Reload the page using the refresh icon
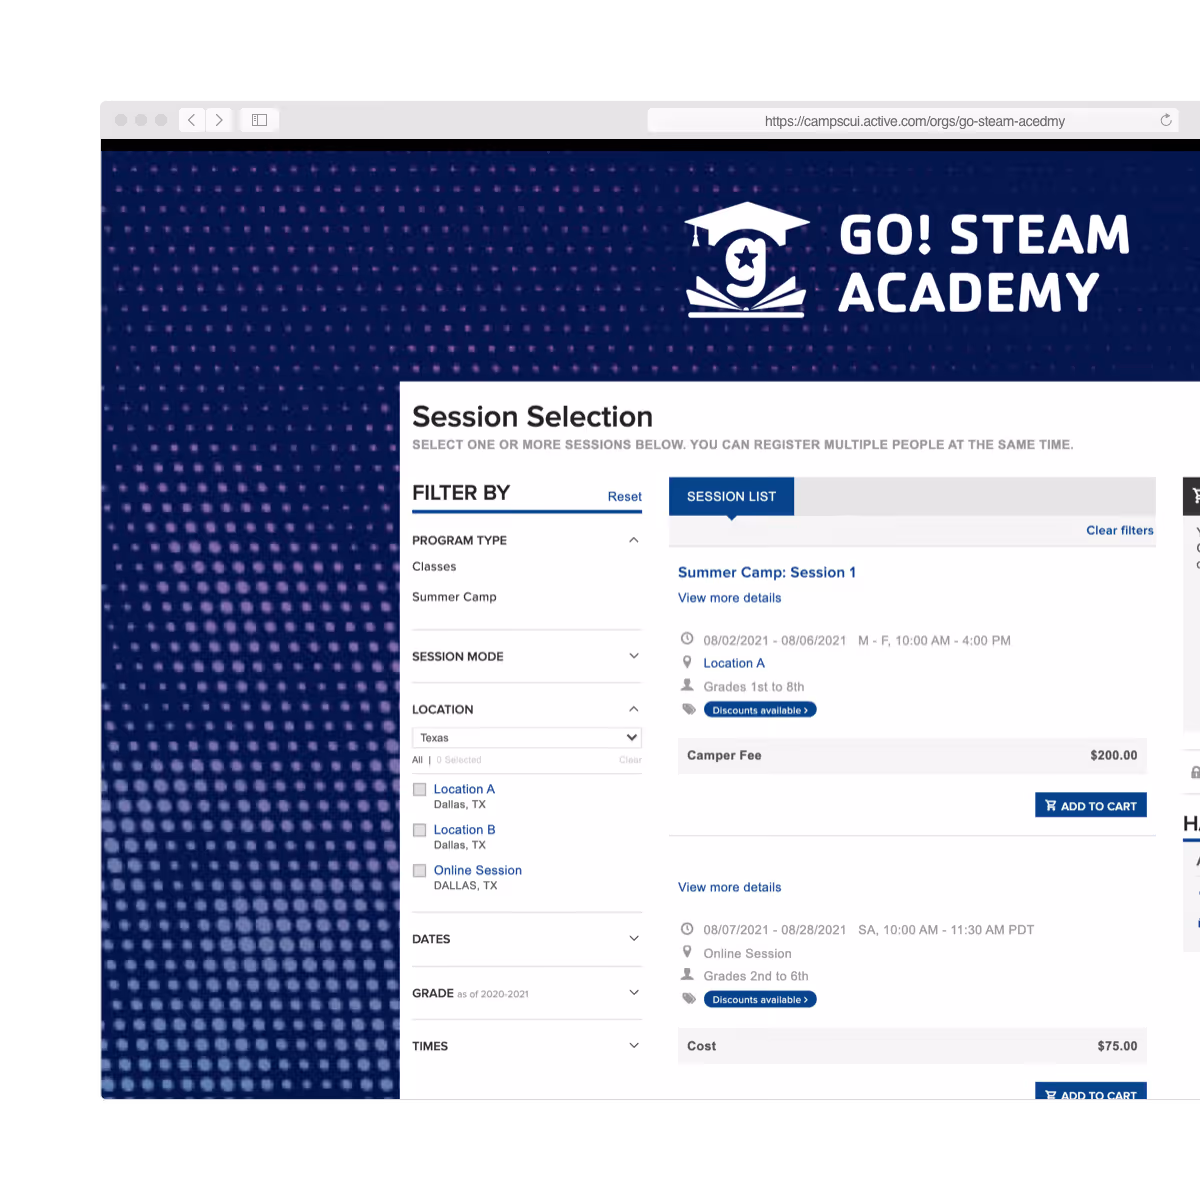Image resolution: width=1200 pixels, height=1200 pixels. 1165,120
